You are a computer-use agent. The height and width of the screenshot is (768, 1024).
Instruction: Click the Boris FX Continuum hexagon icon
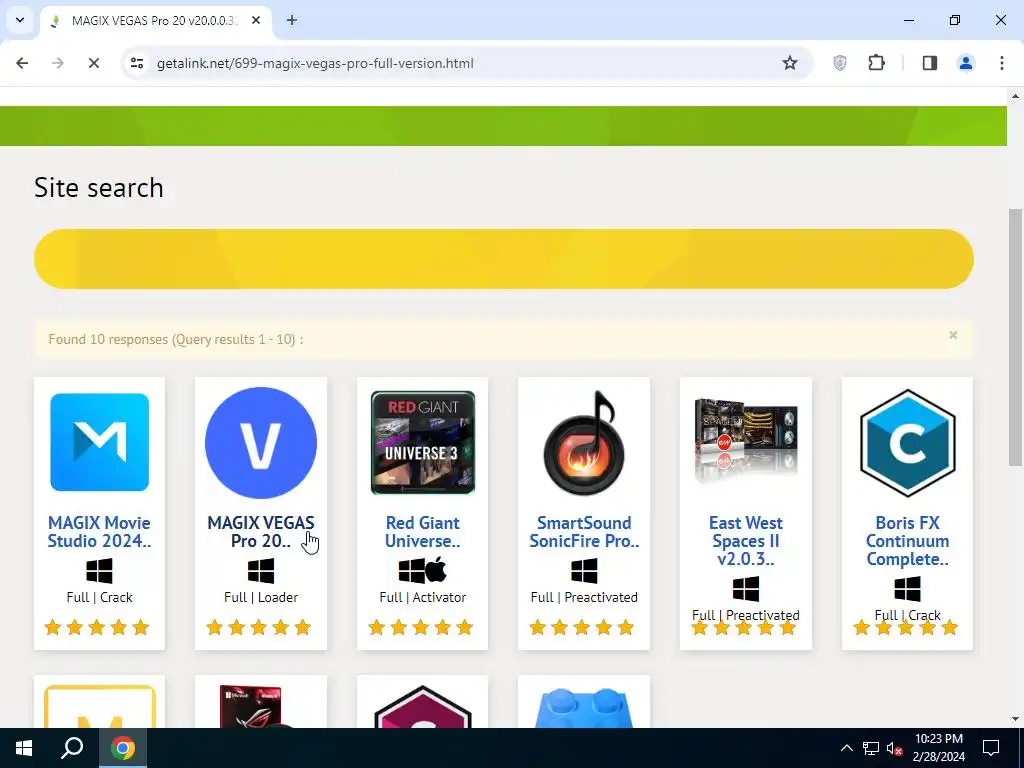click(907, 443)
